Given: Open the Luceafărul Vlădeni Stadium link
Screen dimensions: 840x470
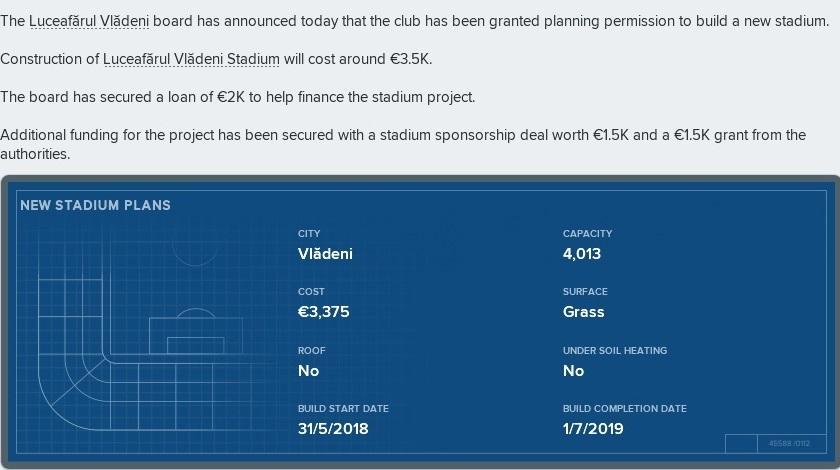Looking at the screenshot, I should 191,59.
